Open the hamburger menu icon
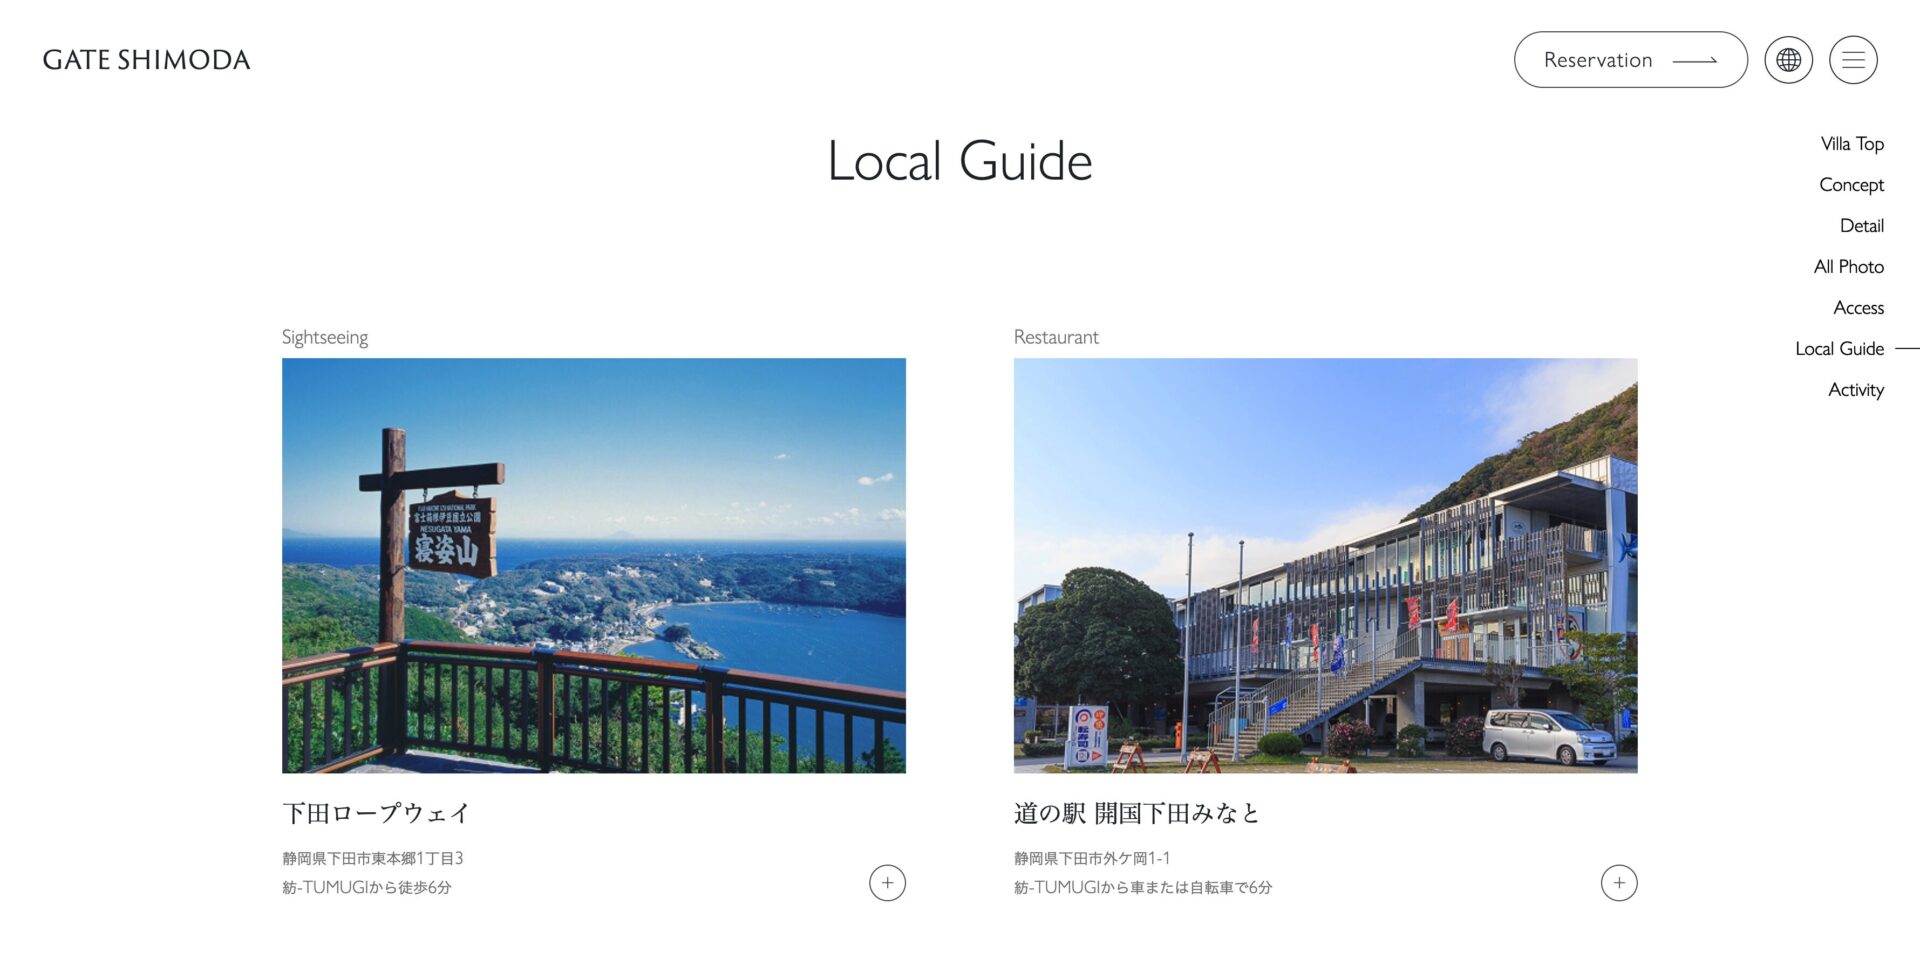Viewport: 1920px width, 959px height. point(1853,60)
